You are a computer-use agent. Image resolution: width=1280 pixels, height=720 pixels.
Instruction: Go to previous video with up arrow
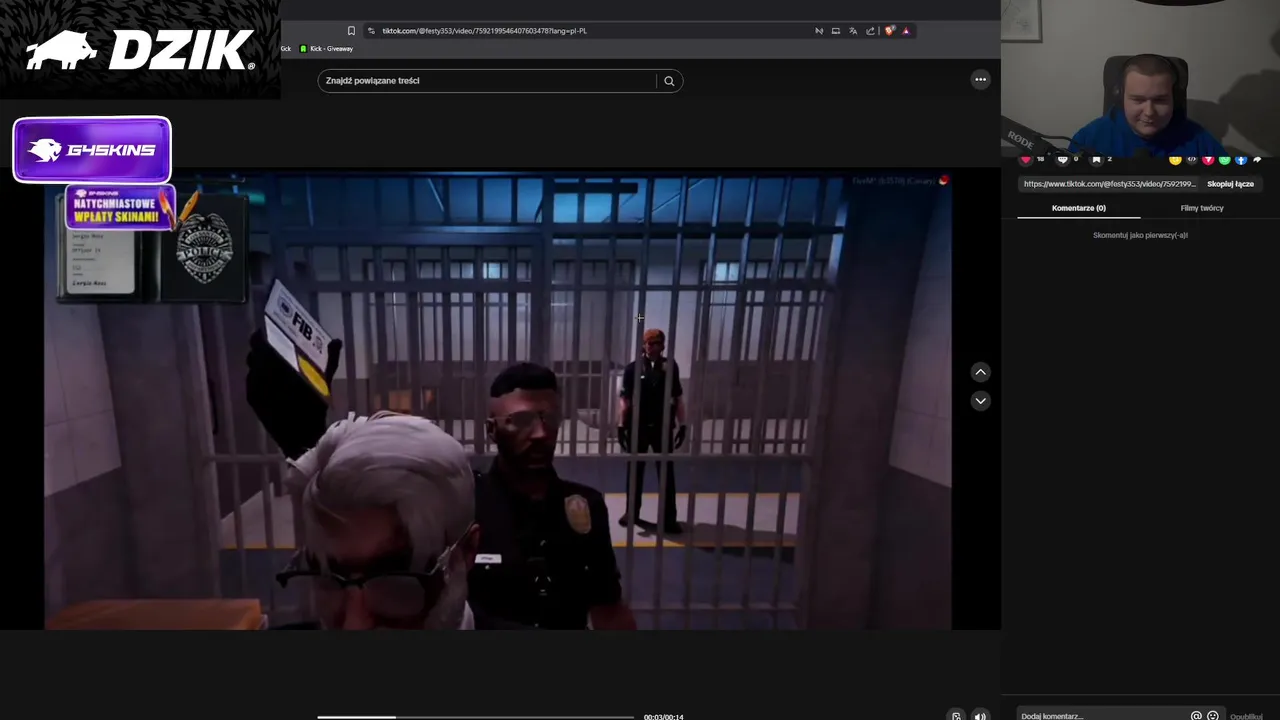tap(980, 372)
